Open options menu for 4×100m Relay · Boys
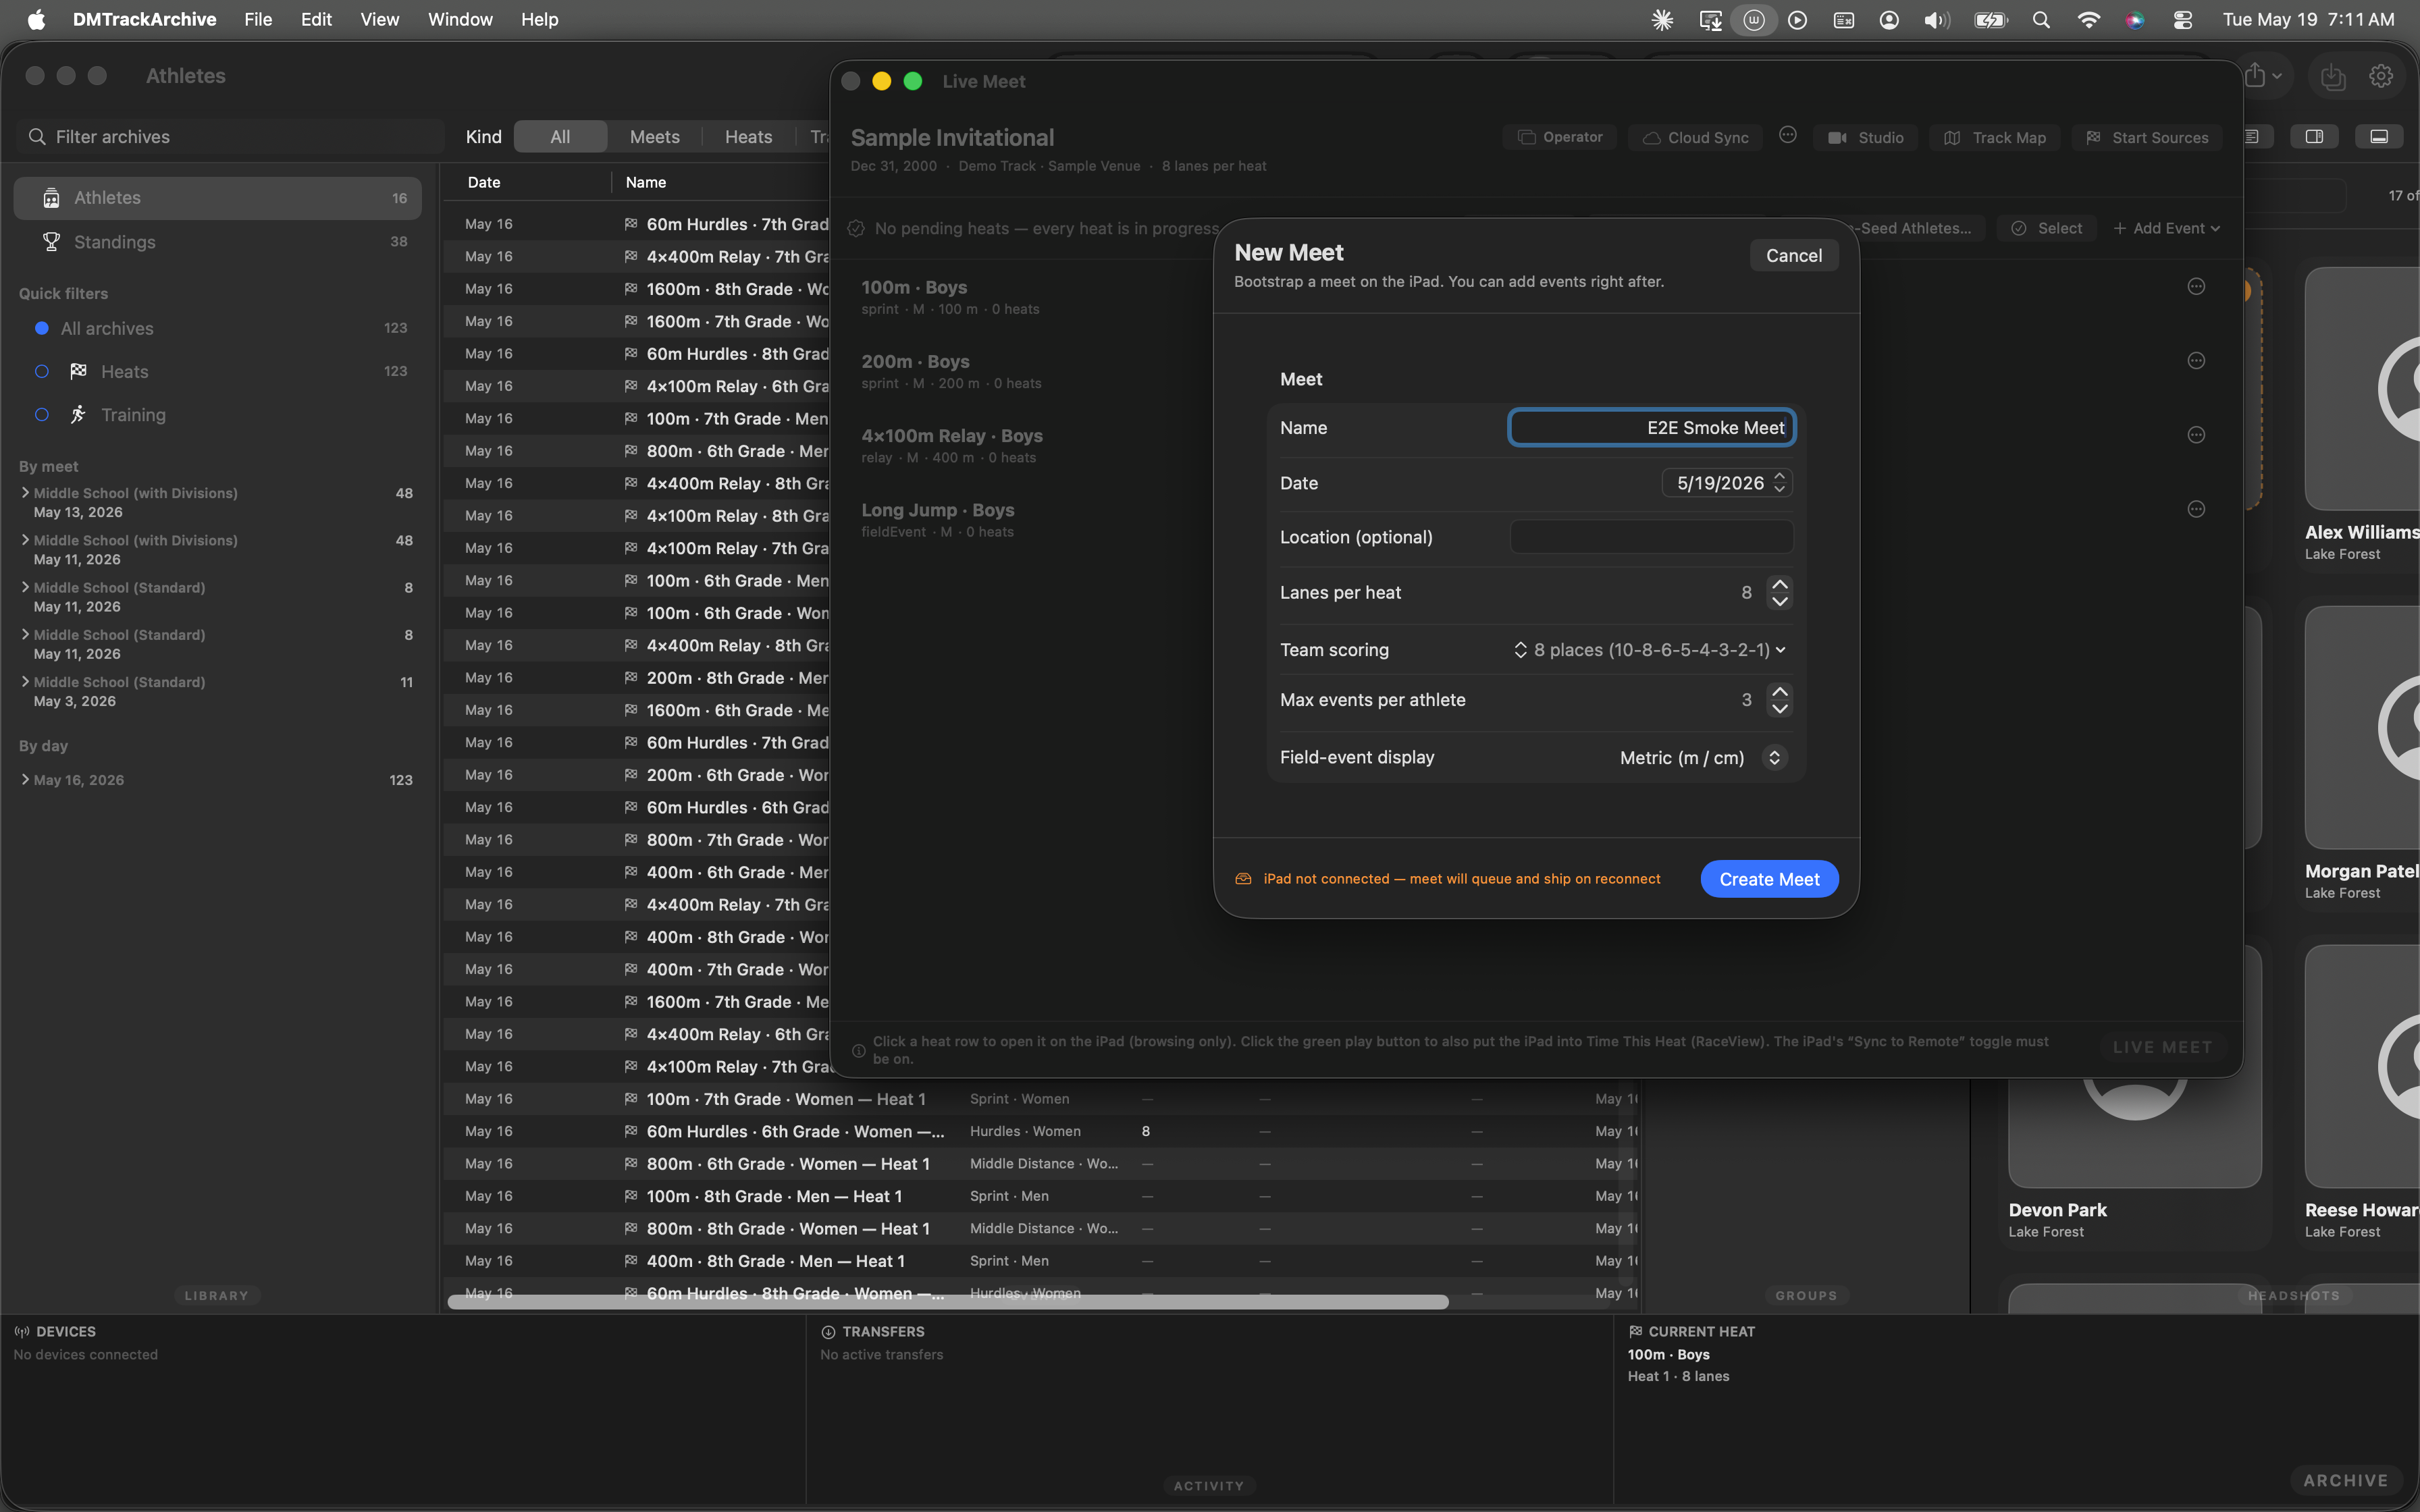Viewport: 2420px width, 1512px height. point(2196,435)
